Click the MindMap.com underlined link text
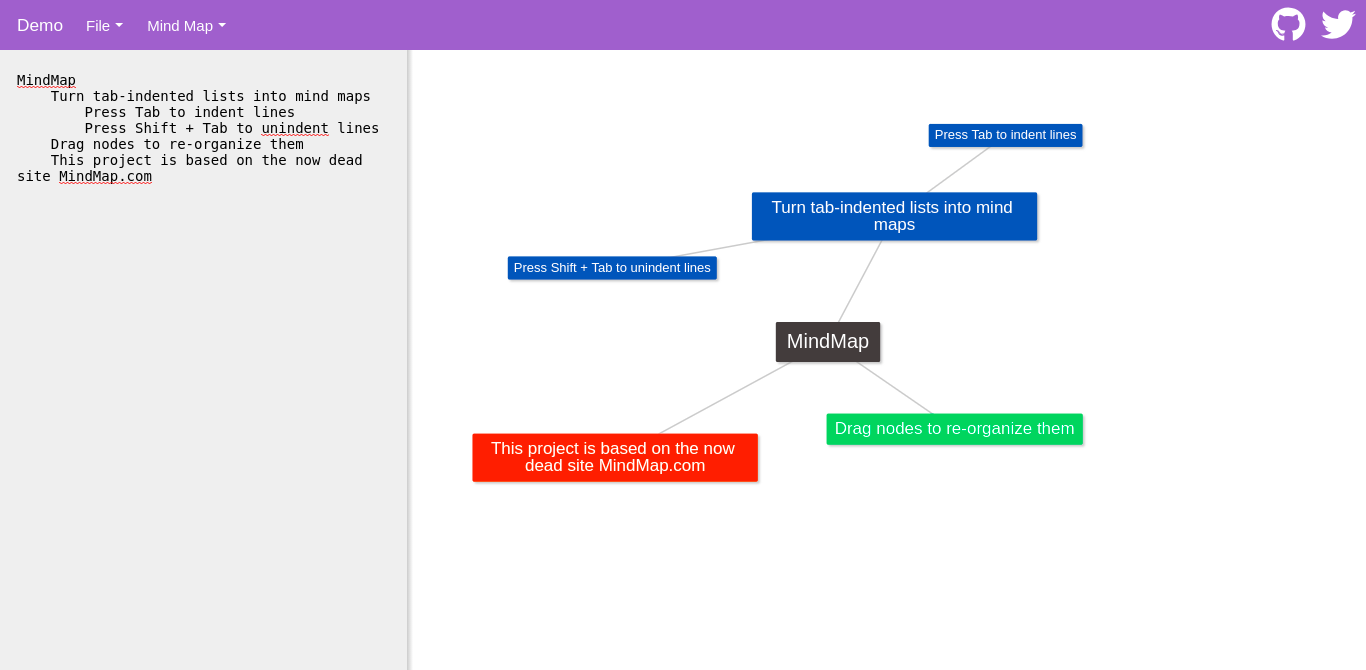Viewport: 1366px width, 670px height. pos(105,176)
